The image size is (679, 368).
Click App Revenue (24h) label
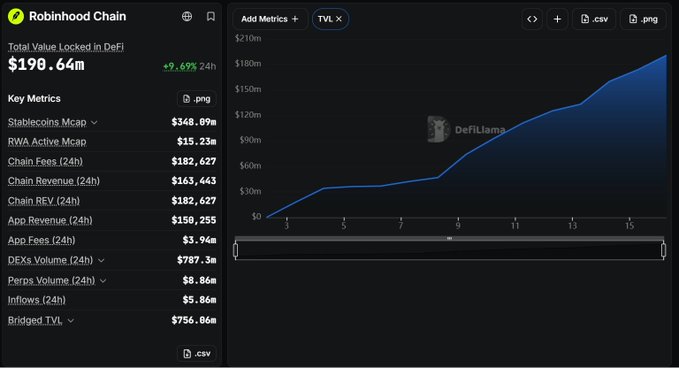tap(50, 220)
